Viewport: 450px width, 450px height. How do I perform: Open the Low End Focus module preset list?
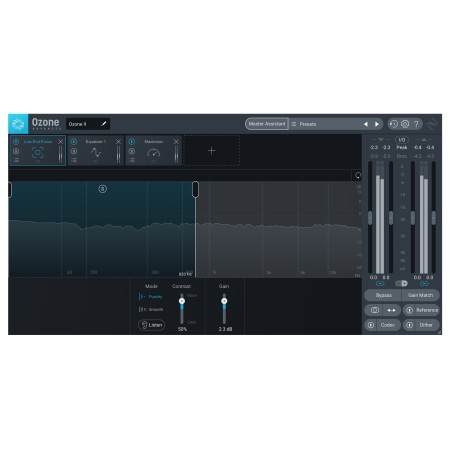pyautogui.click(x=16, y=160)
